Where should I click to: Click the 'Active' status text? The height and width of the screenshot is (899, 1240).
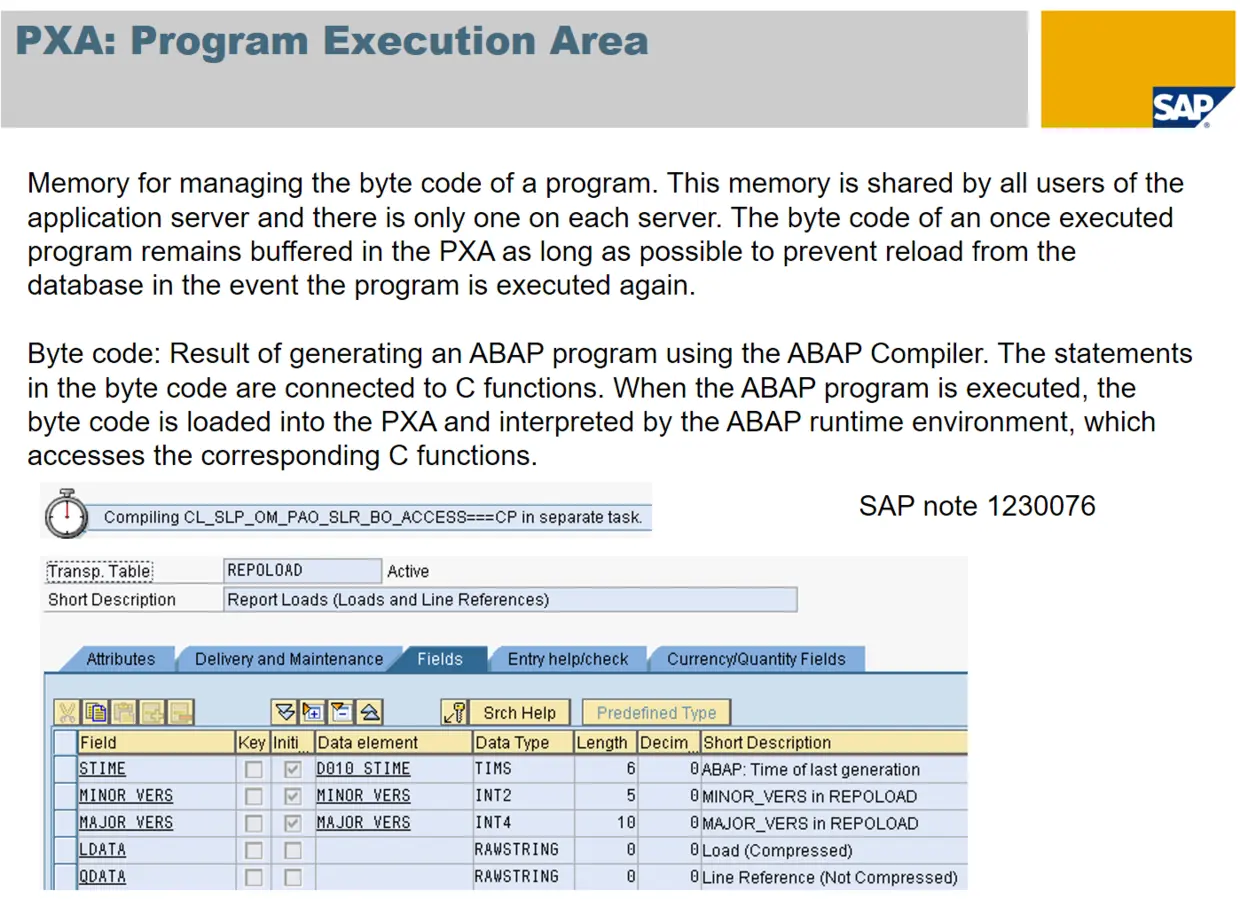click(408, 571)
